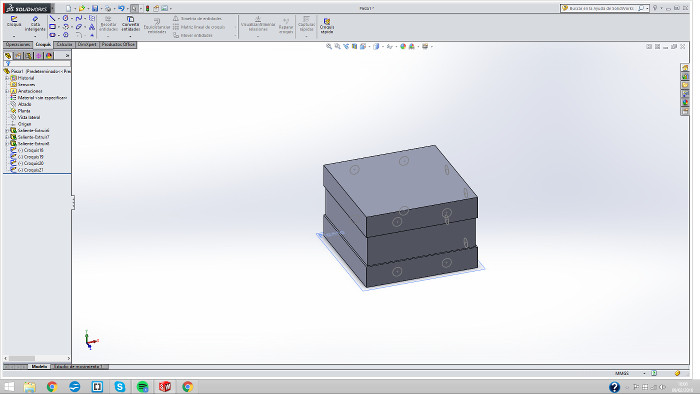Click the Edit appearance color sphere icon
The image size is (700, 394).
(403, 46)
